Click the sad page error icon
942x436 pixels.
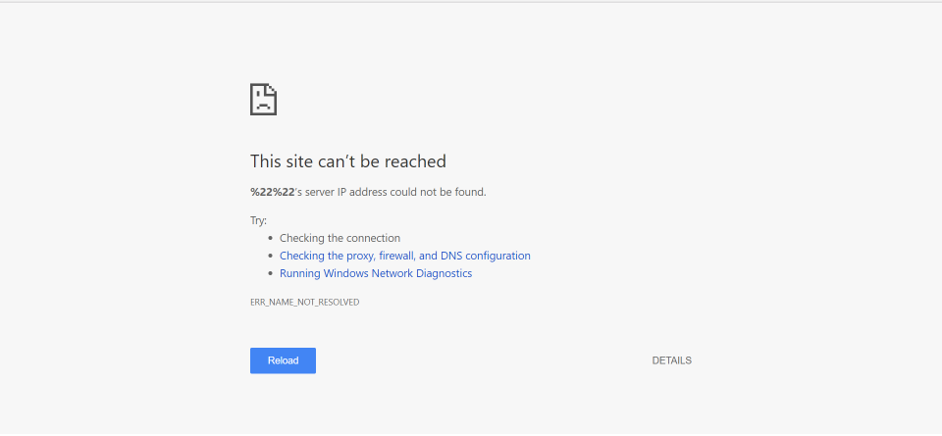pos(263,99)
